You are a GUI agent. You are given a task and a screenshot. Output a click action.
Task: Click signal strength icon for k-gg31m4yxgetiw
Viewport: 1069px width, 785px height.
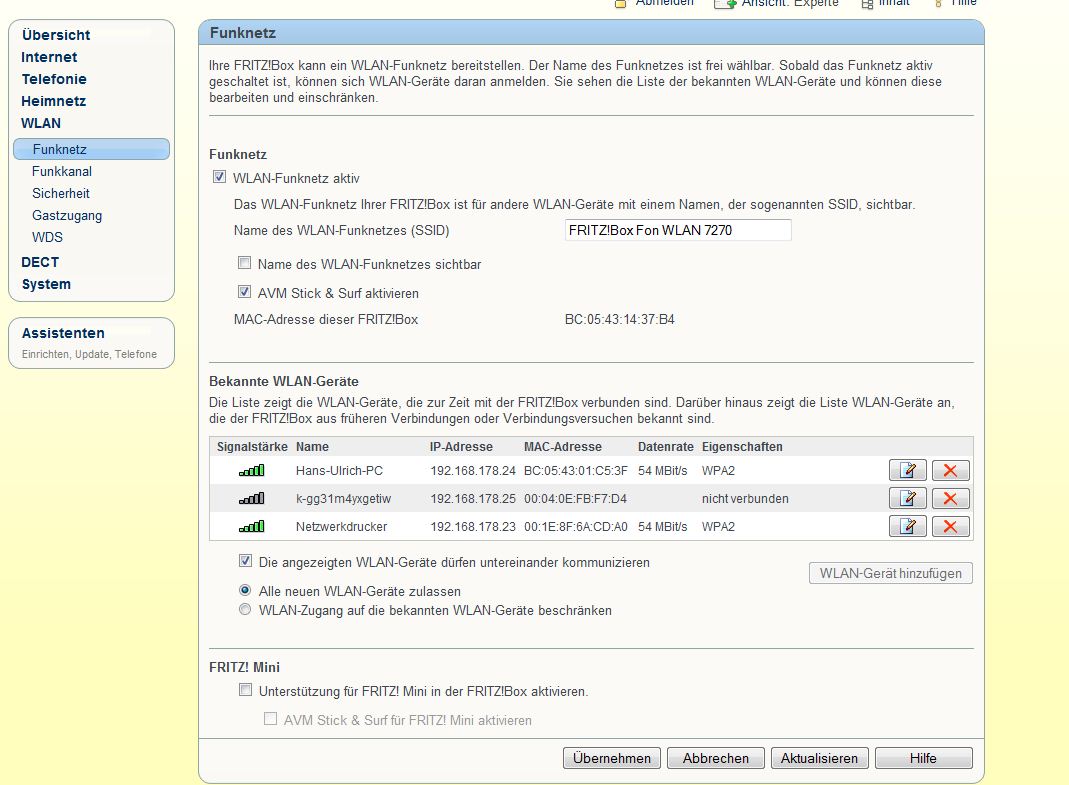(252, 499)
